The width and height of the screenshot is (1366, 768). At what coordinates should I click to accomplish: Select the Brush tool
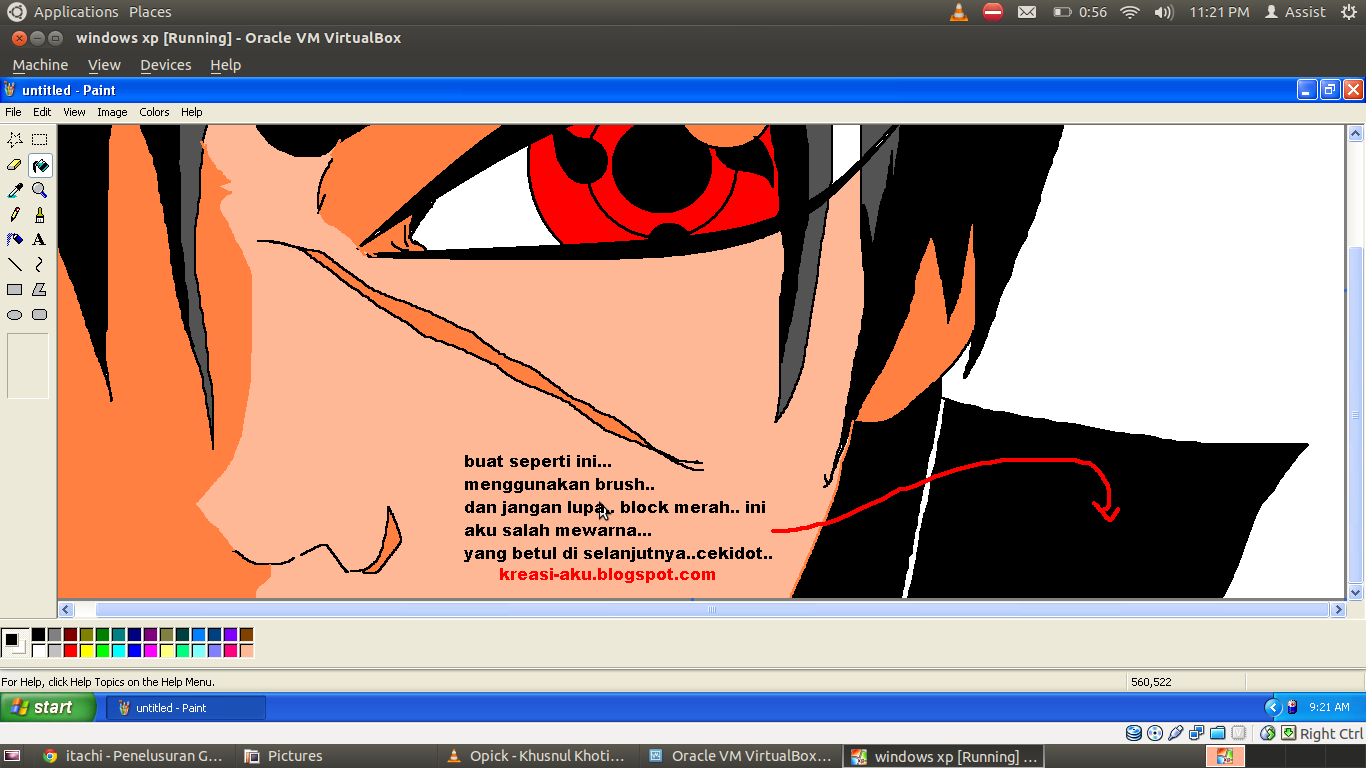coord(40,215)
